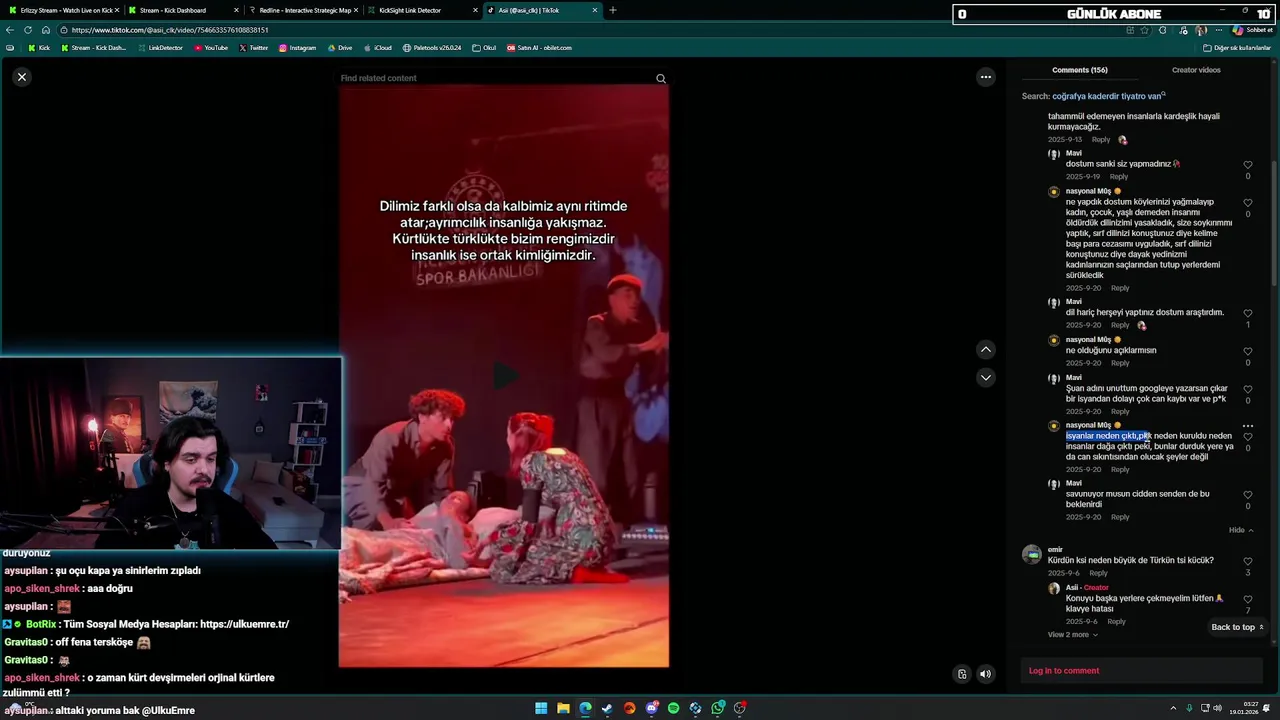
Task: Like the comment 'dil hariç herşeyi yaptınız'
Action: point(1248,313)
